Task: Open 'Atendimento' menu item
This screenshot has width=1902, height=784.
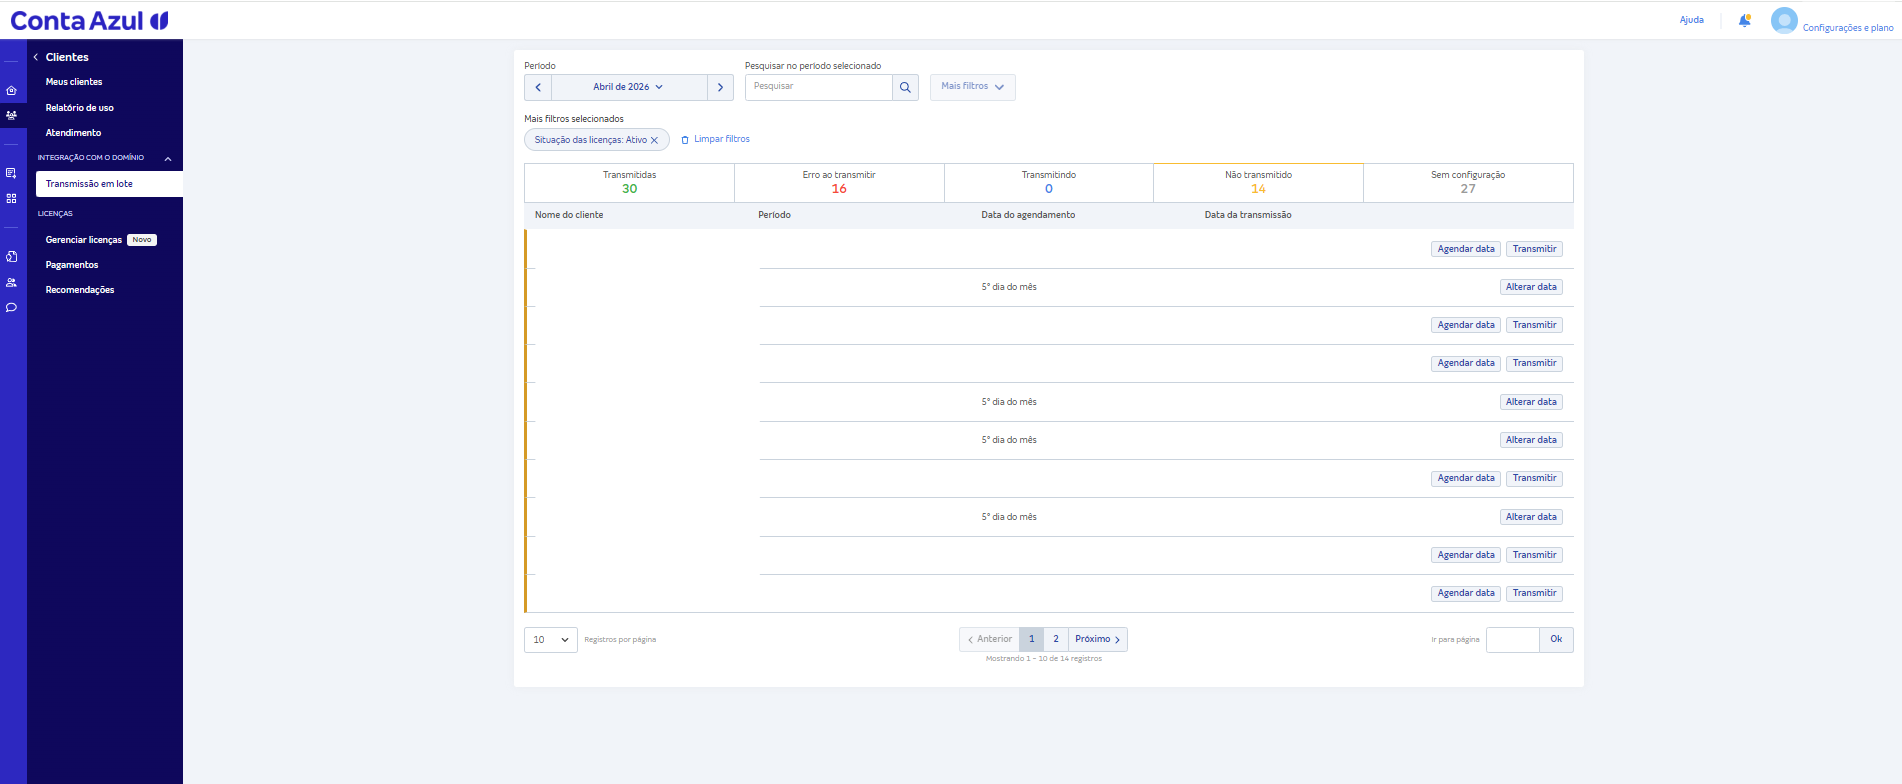Action: (x=73, y=133)
